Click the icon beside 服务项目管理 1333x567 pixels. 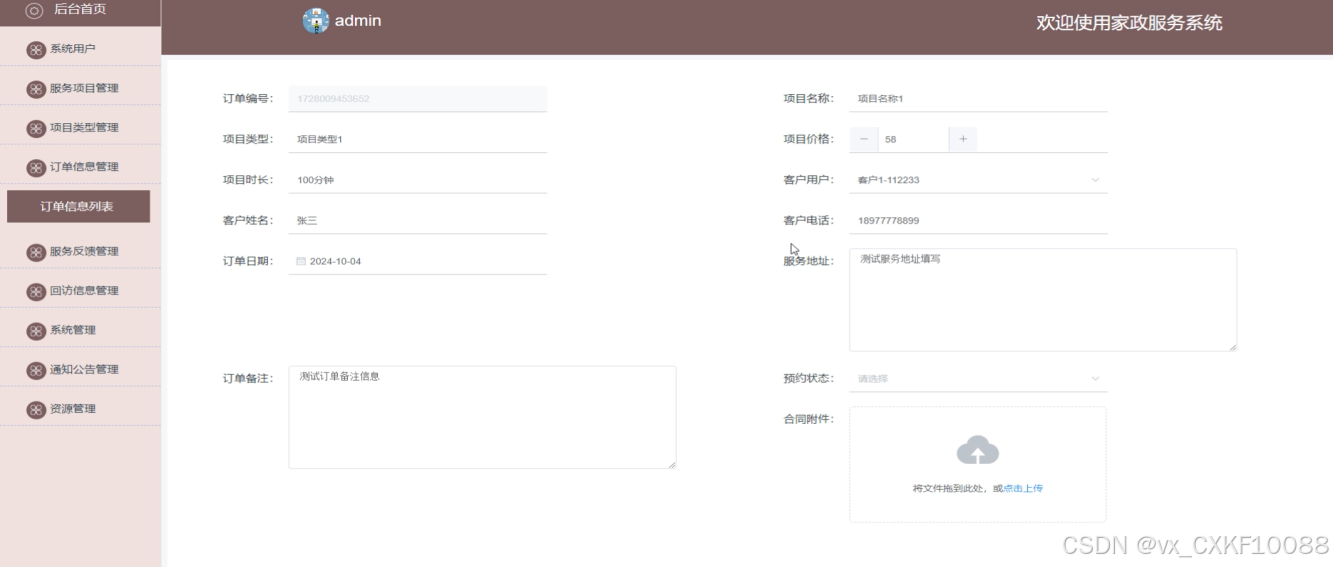pos(36,88)
